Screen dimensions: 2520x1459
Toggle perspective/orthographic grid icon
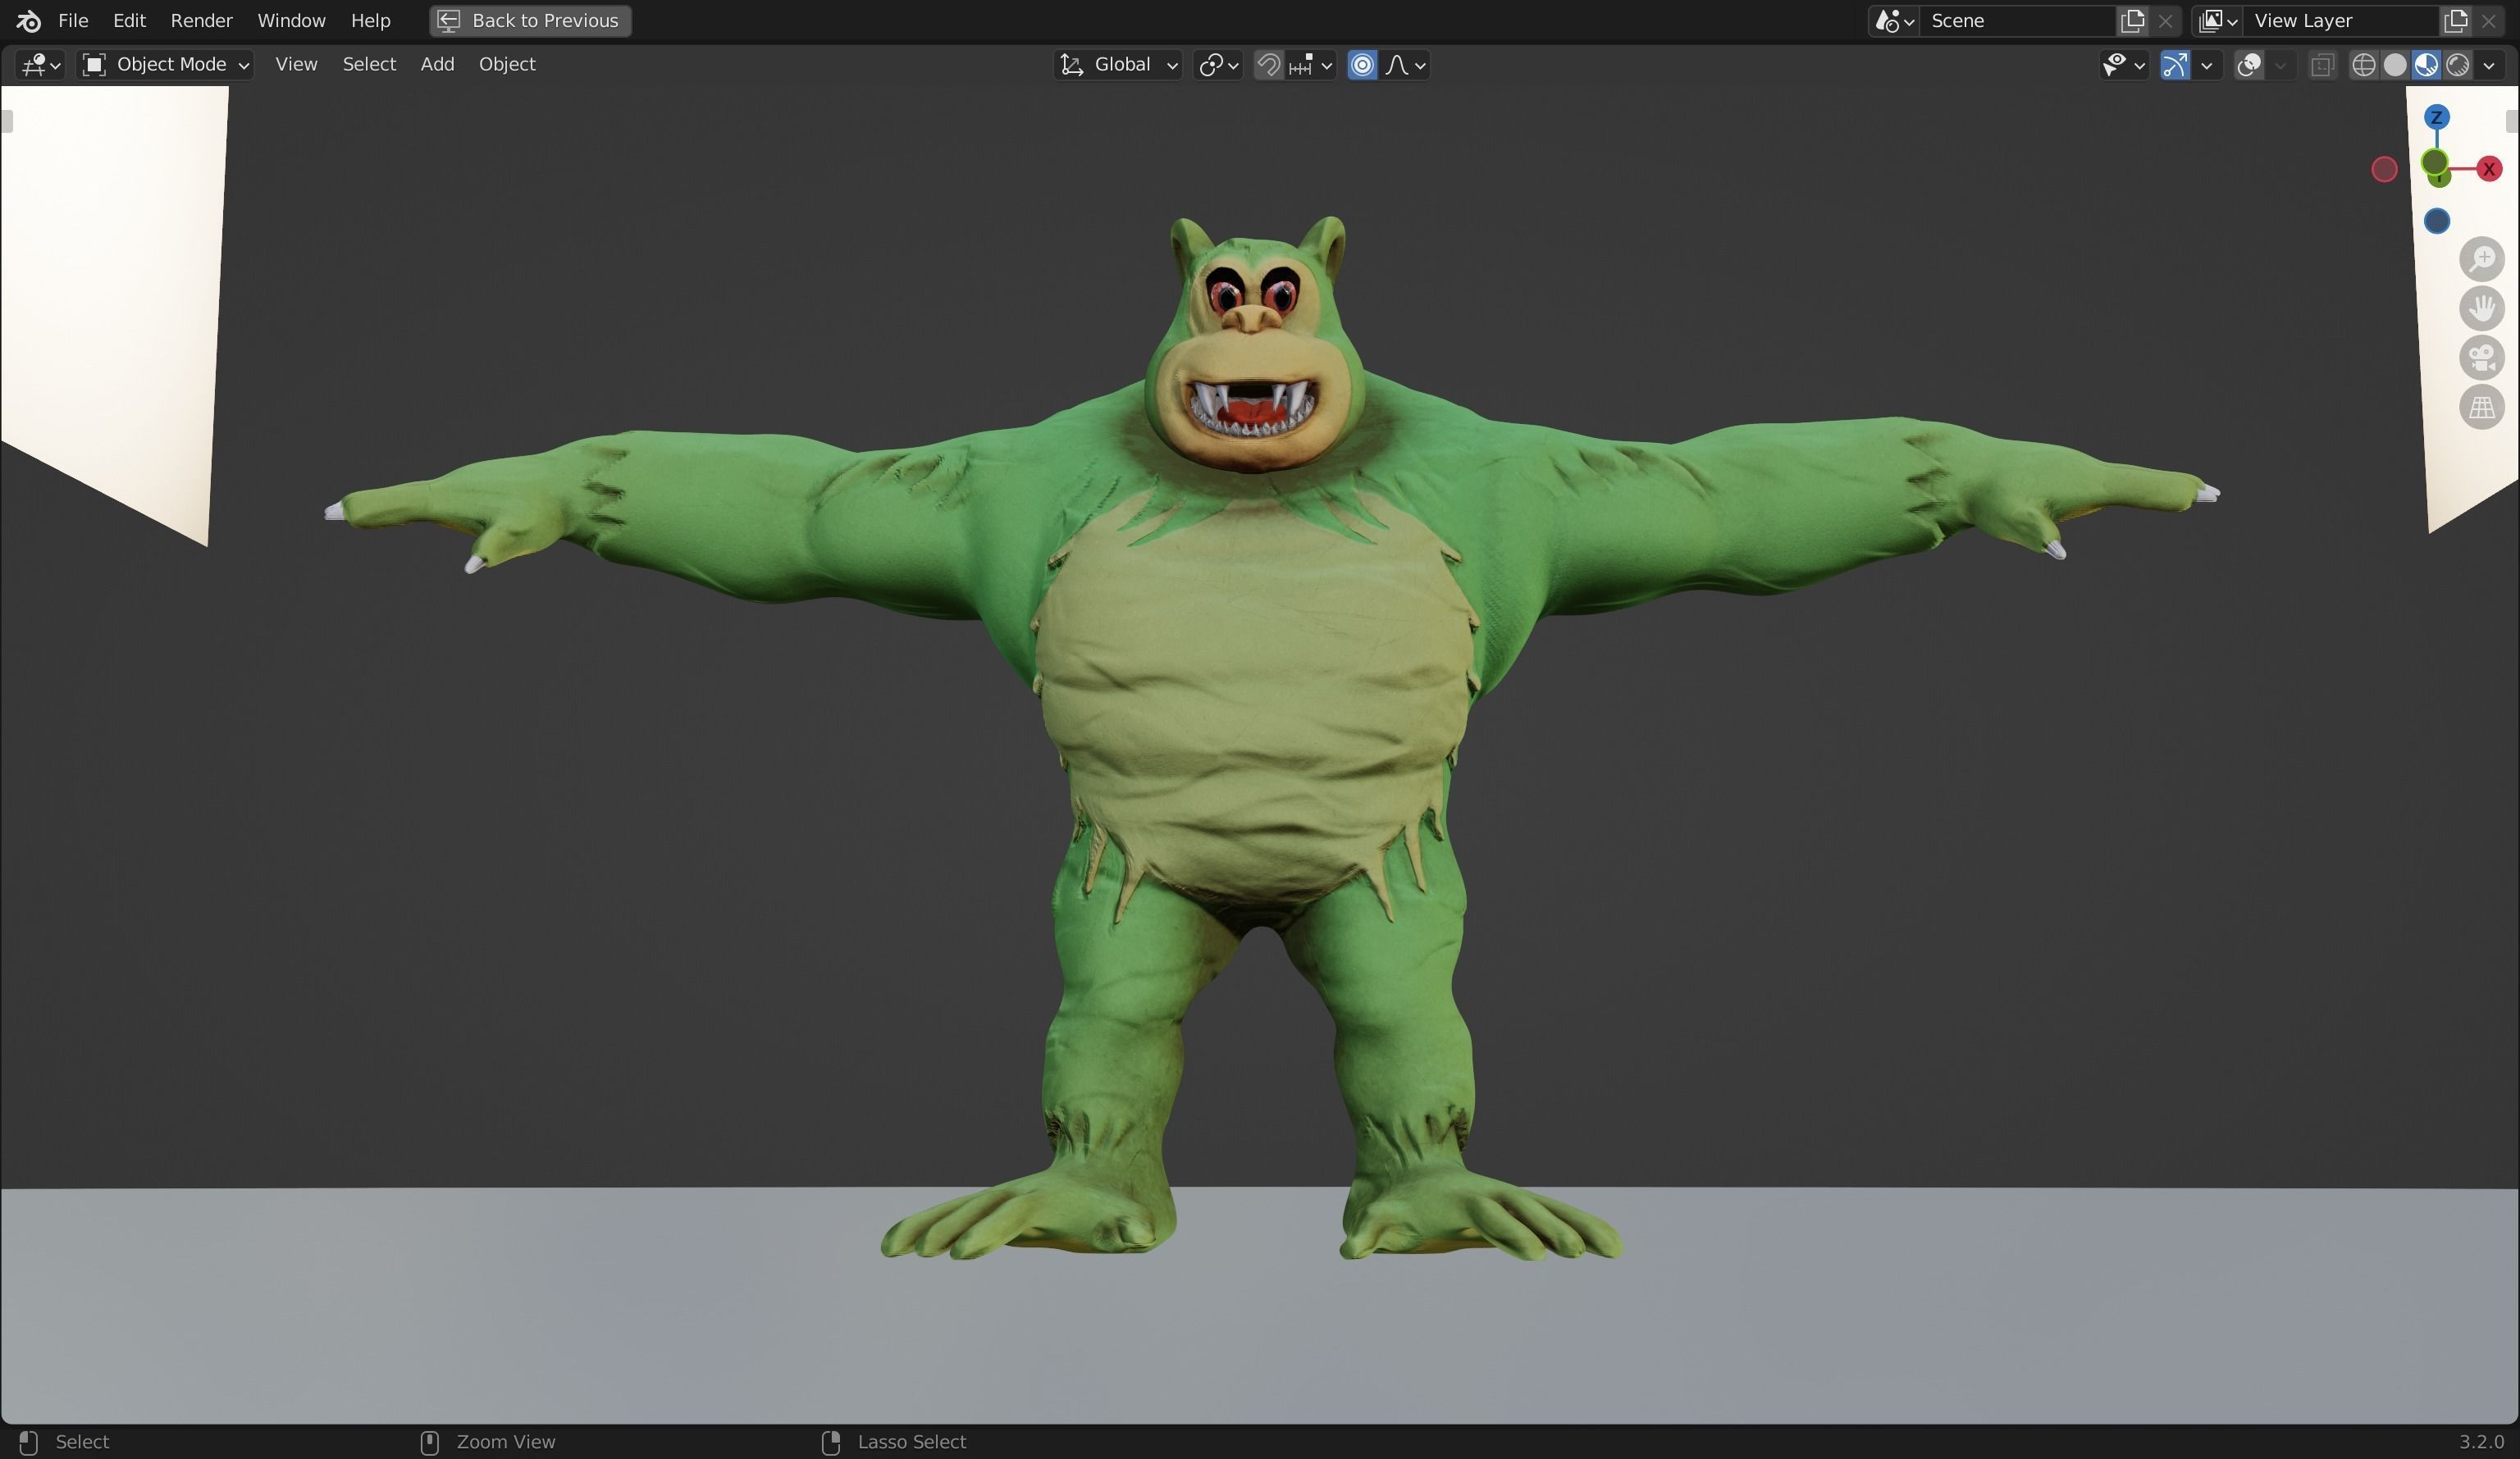tap(2482, 407)
